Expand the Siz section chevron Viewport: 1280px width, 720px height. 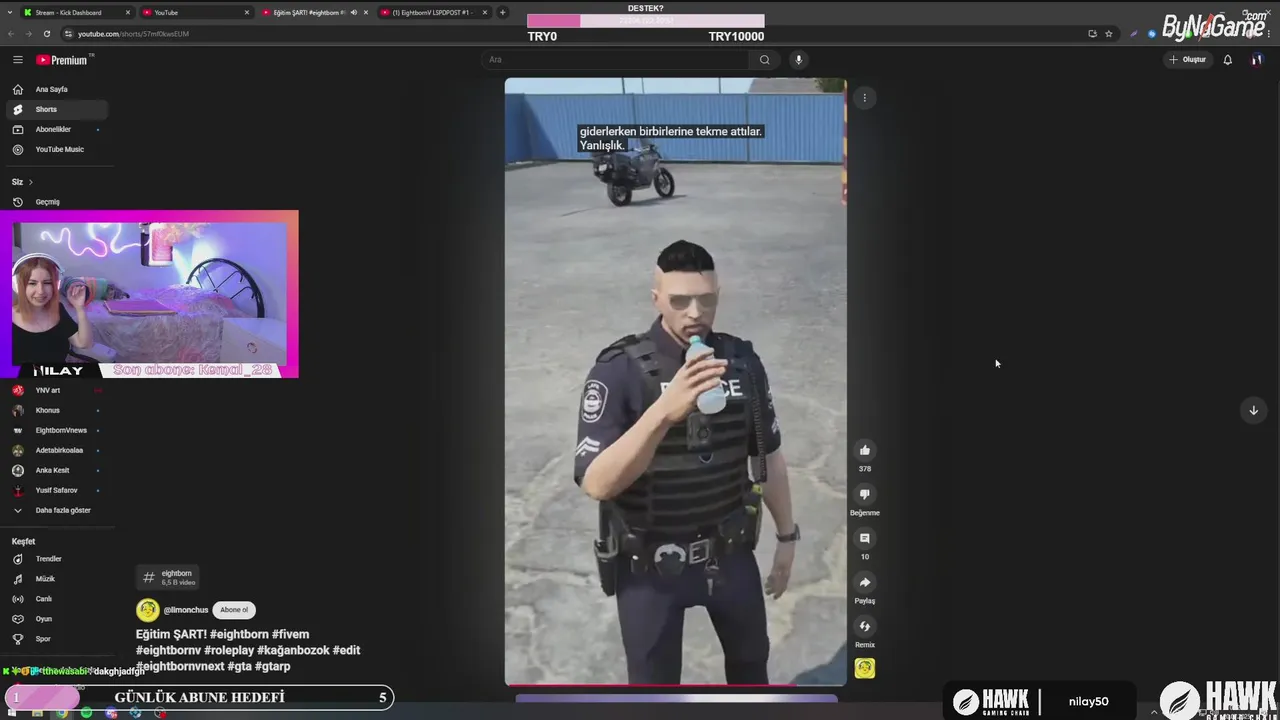coord(30,182)
